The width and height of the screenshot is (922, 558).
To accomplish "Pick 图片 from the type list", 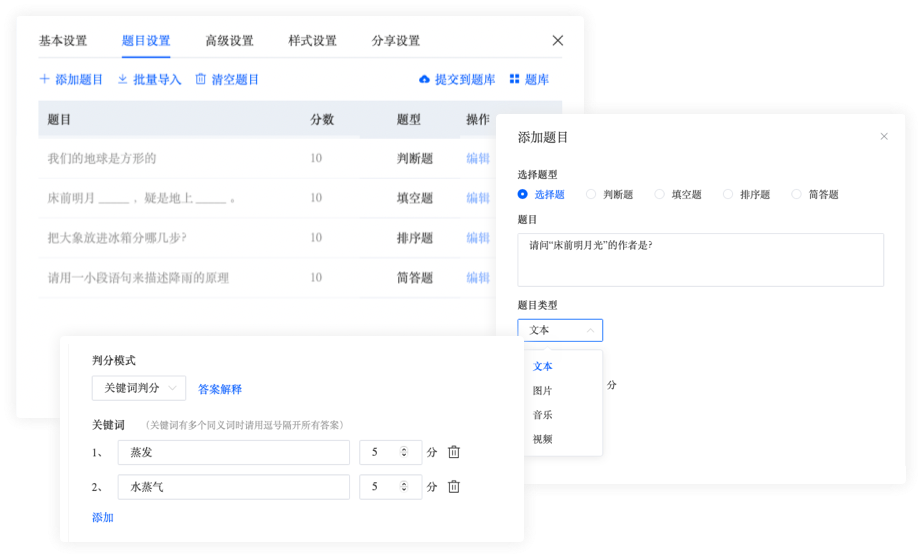I will (x=542, y=390).
